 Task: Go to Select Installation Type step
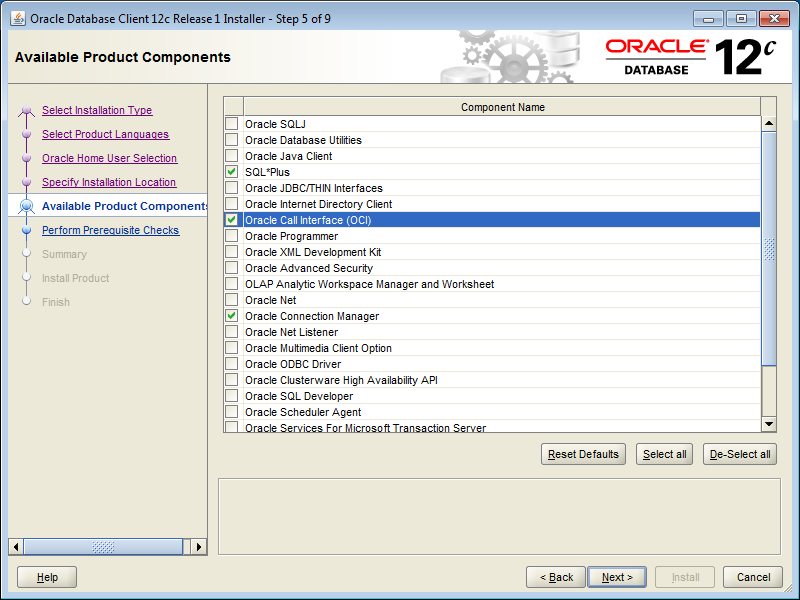[97, 110]
